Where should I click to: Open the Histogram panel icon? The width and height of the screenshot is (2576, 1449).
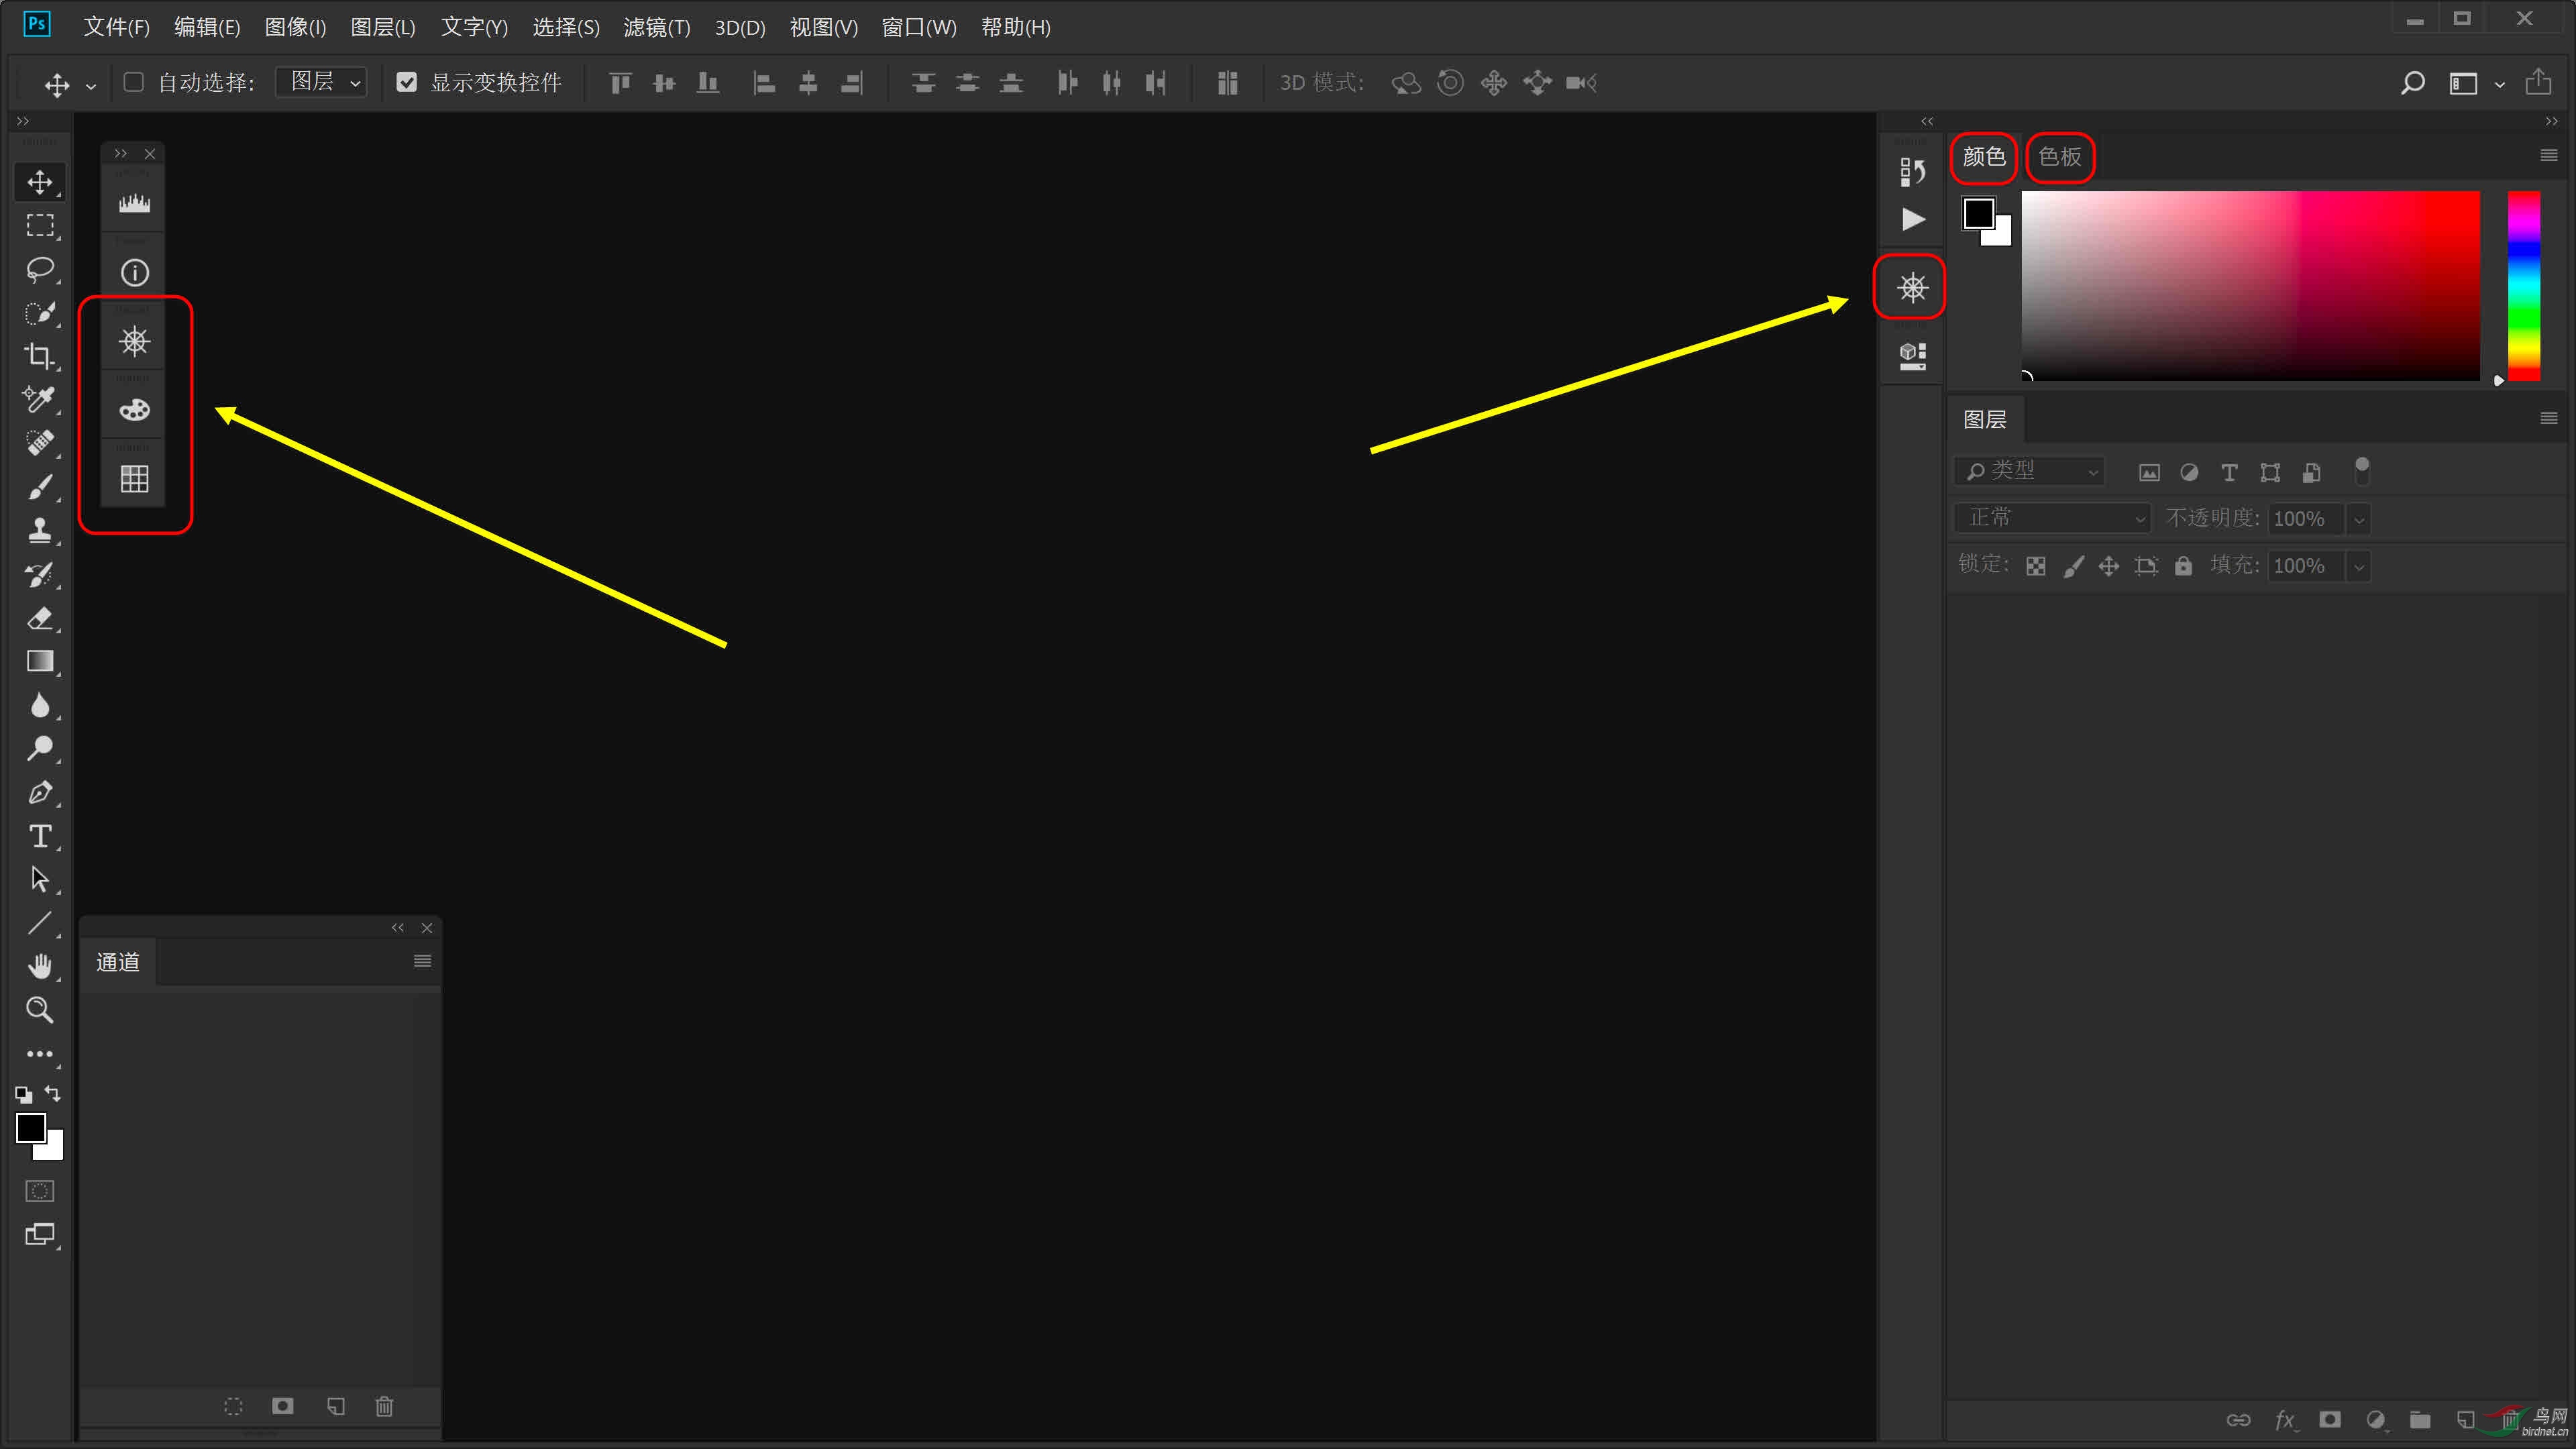(x=134, y=203)
